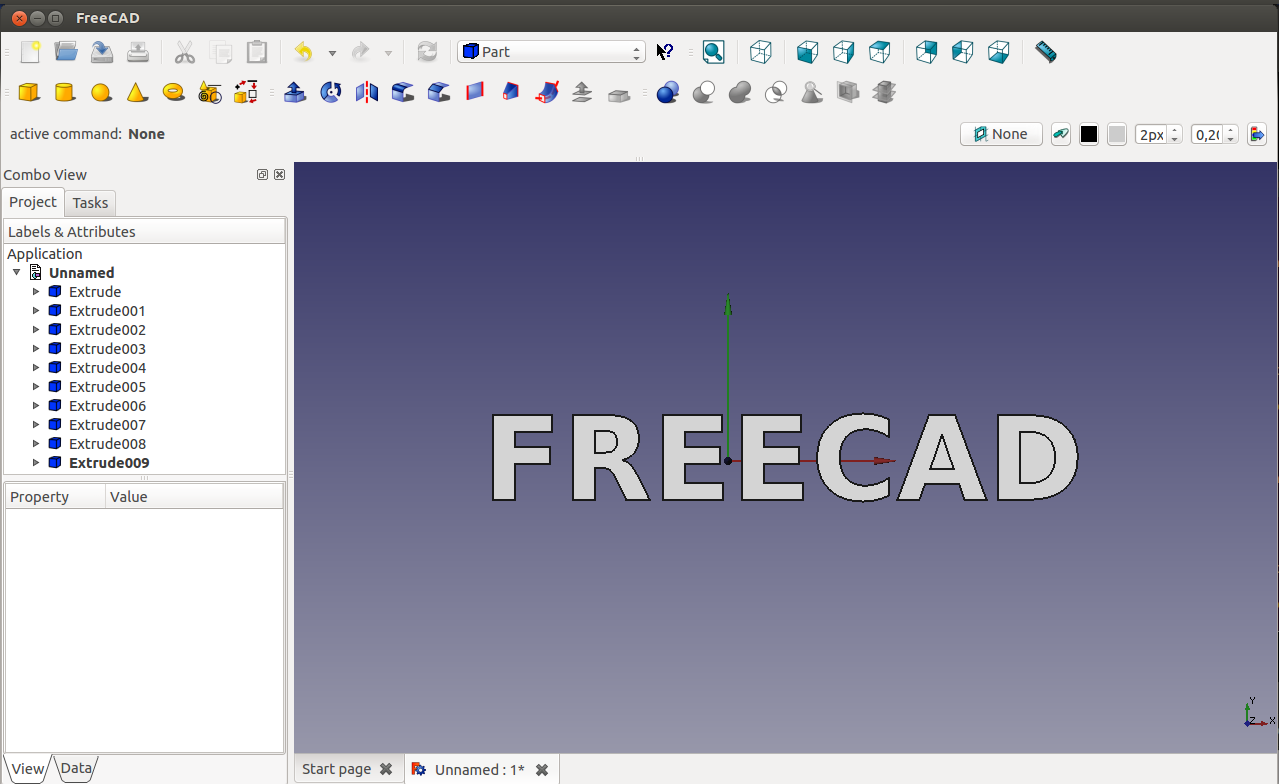Select the Cylinder primitive tool
The image size is (1279, 784).
point(65,93)
